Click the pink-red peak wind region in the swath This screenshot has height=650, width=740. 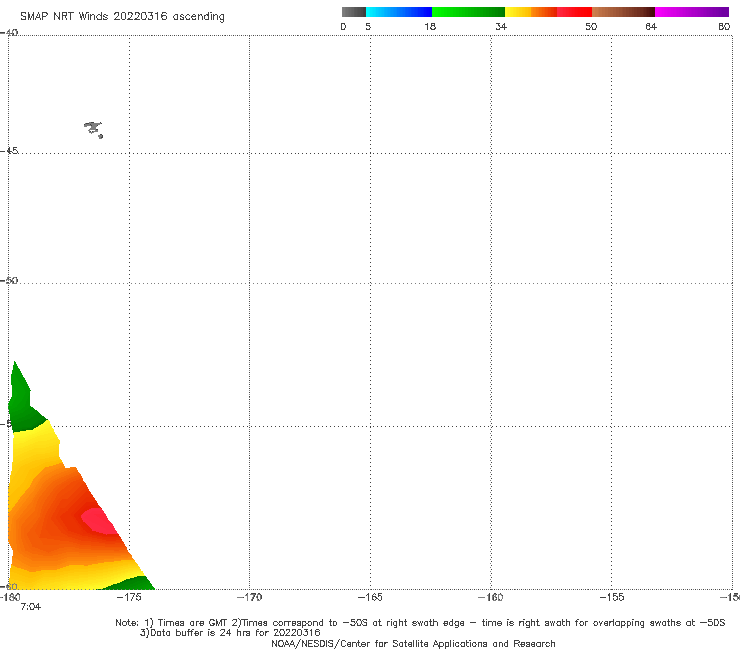[99, 521]
